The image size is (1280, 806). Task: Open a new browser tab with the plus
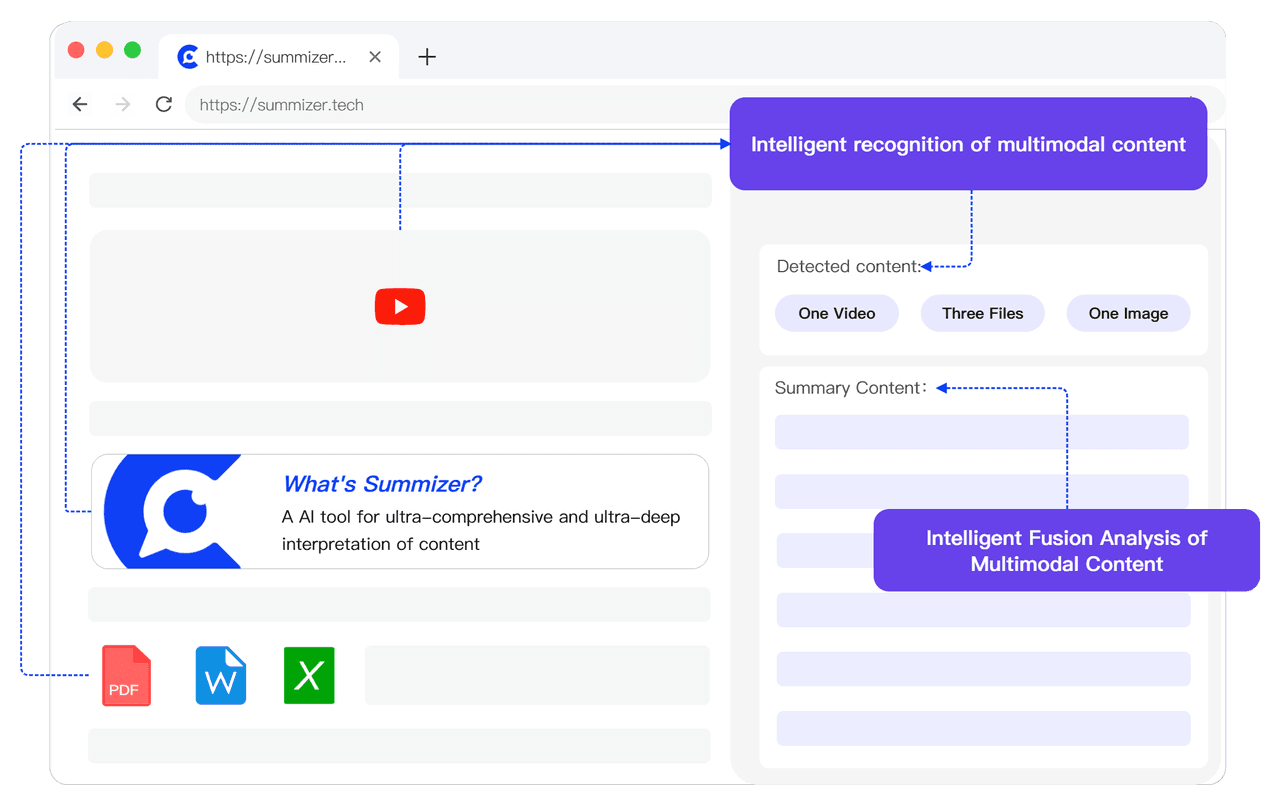pos(427,57)
